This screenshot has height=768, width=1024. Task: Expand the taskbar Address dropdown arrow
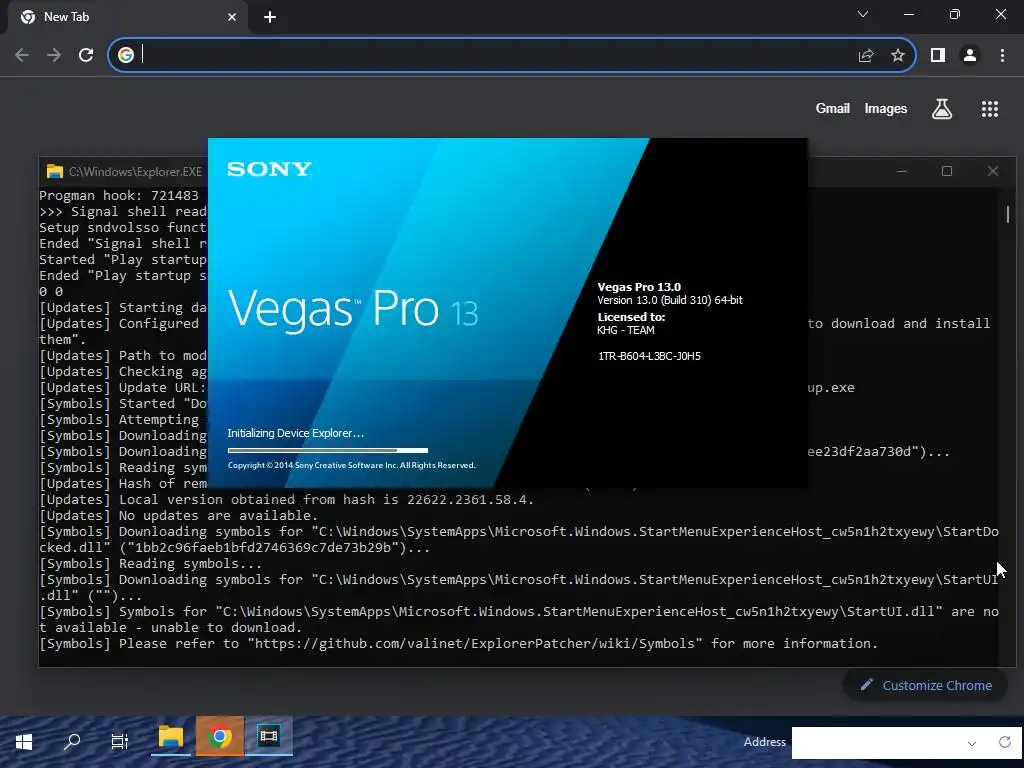tap(972, 743)
